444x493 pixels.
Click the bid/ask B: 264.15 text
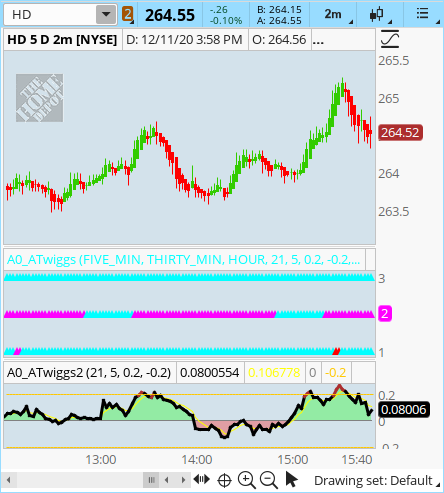pos(279,10)
